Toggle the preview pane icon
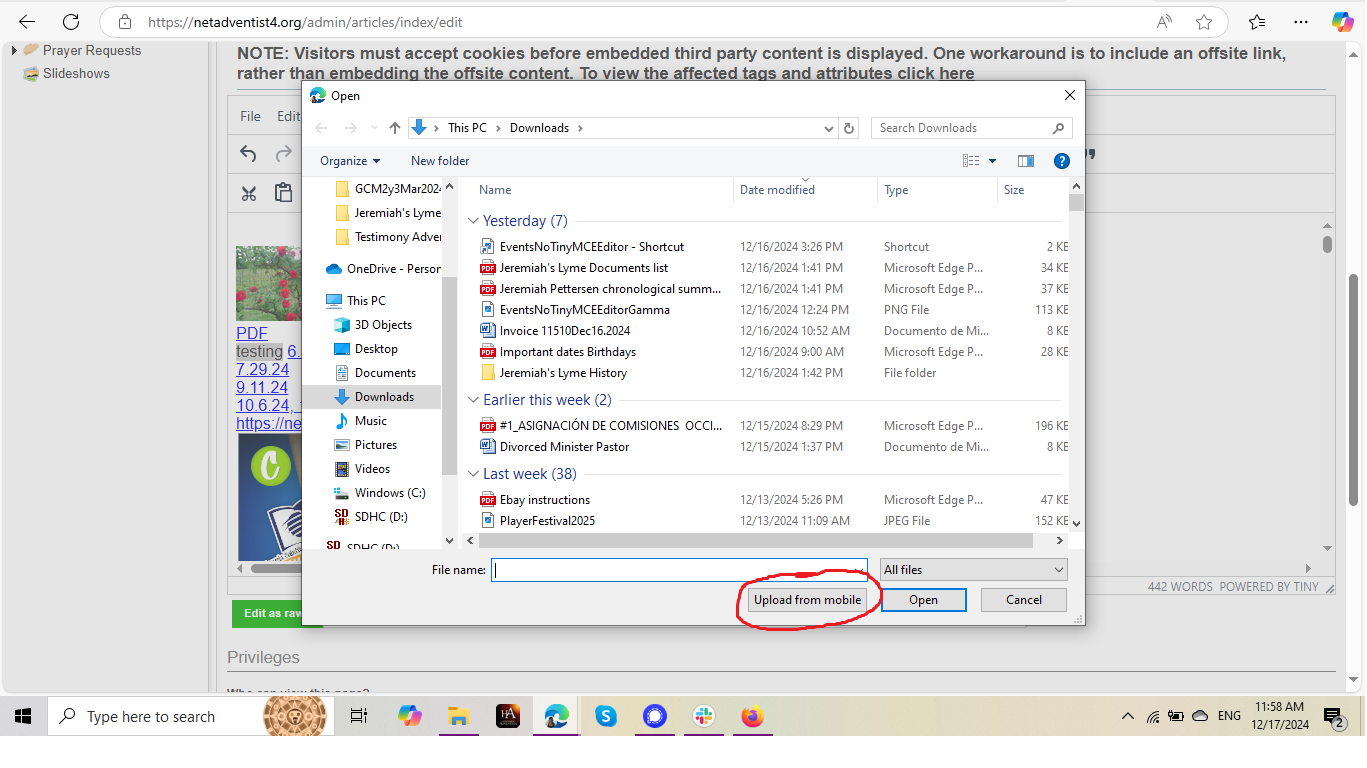 pos(1025,161)
